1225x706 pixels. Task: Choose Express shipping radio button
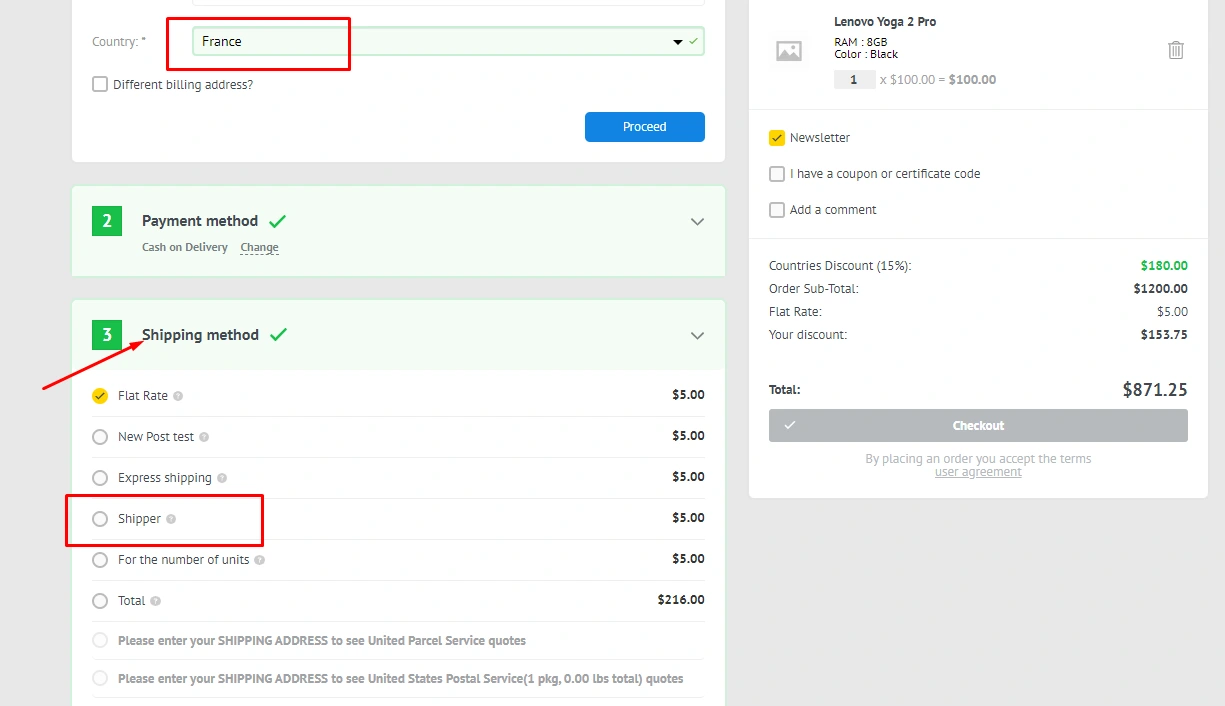pos(100,478)
